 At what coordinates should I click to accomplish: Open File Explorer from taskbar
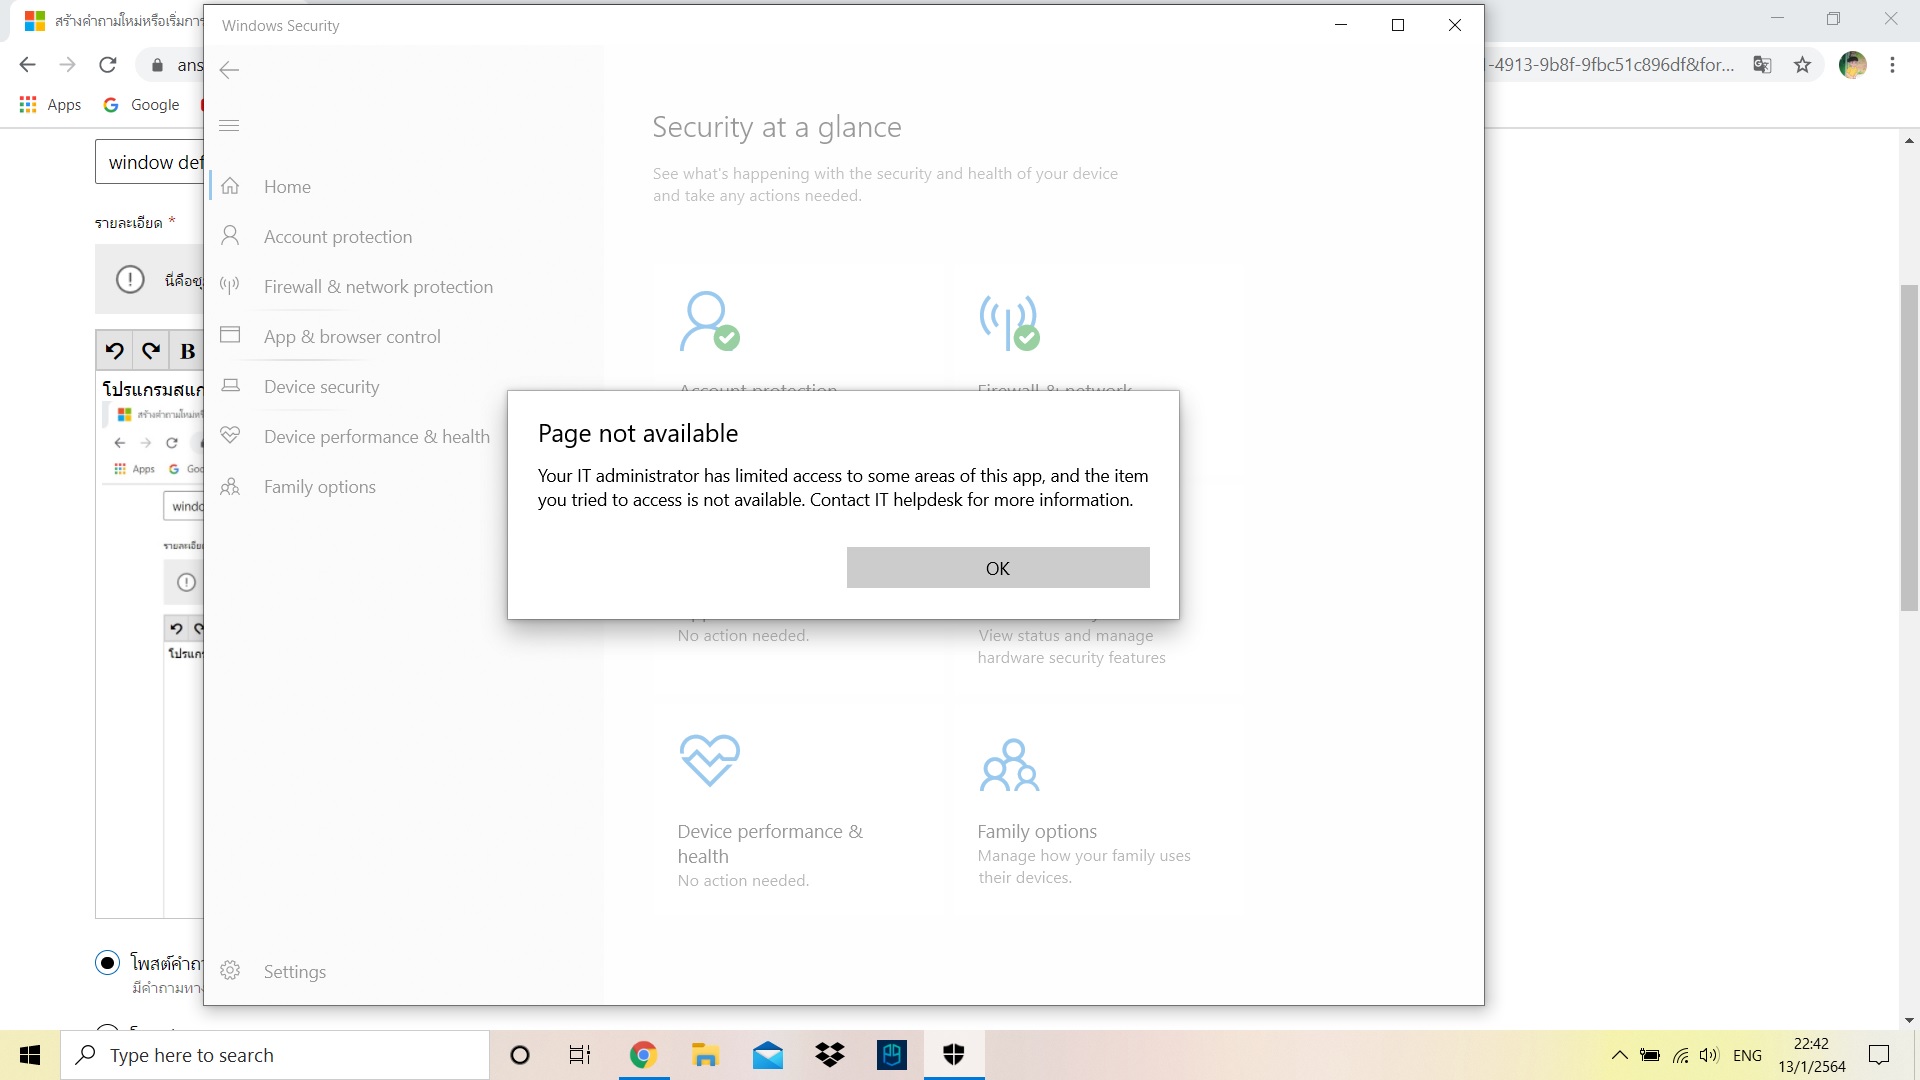[x=705, y=1055]
